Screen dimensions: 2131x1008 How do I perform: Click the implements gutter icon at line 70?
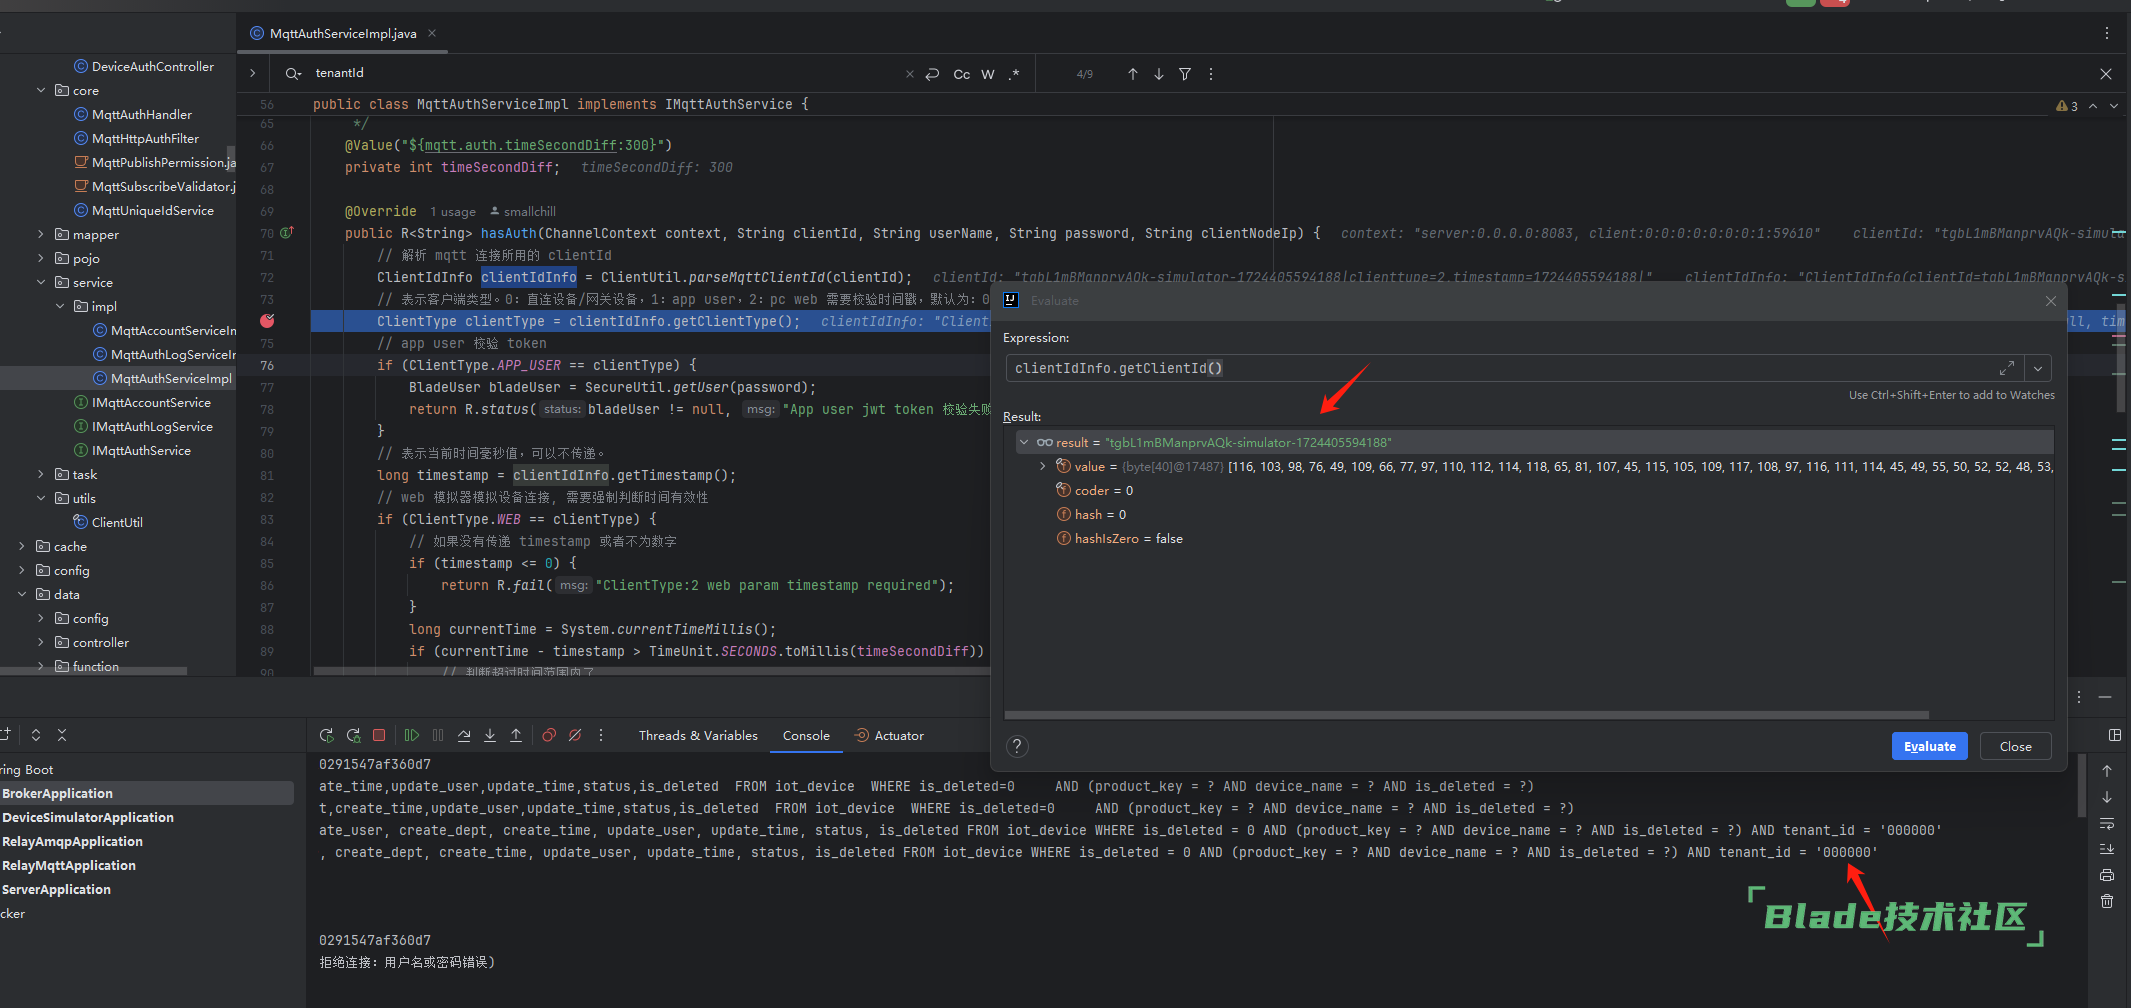click(287, 233)
